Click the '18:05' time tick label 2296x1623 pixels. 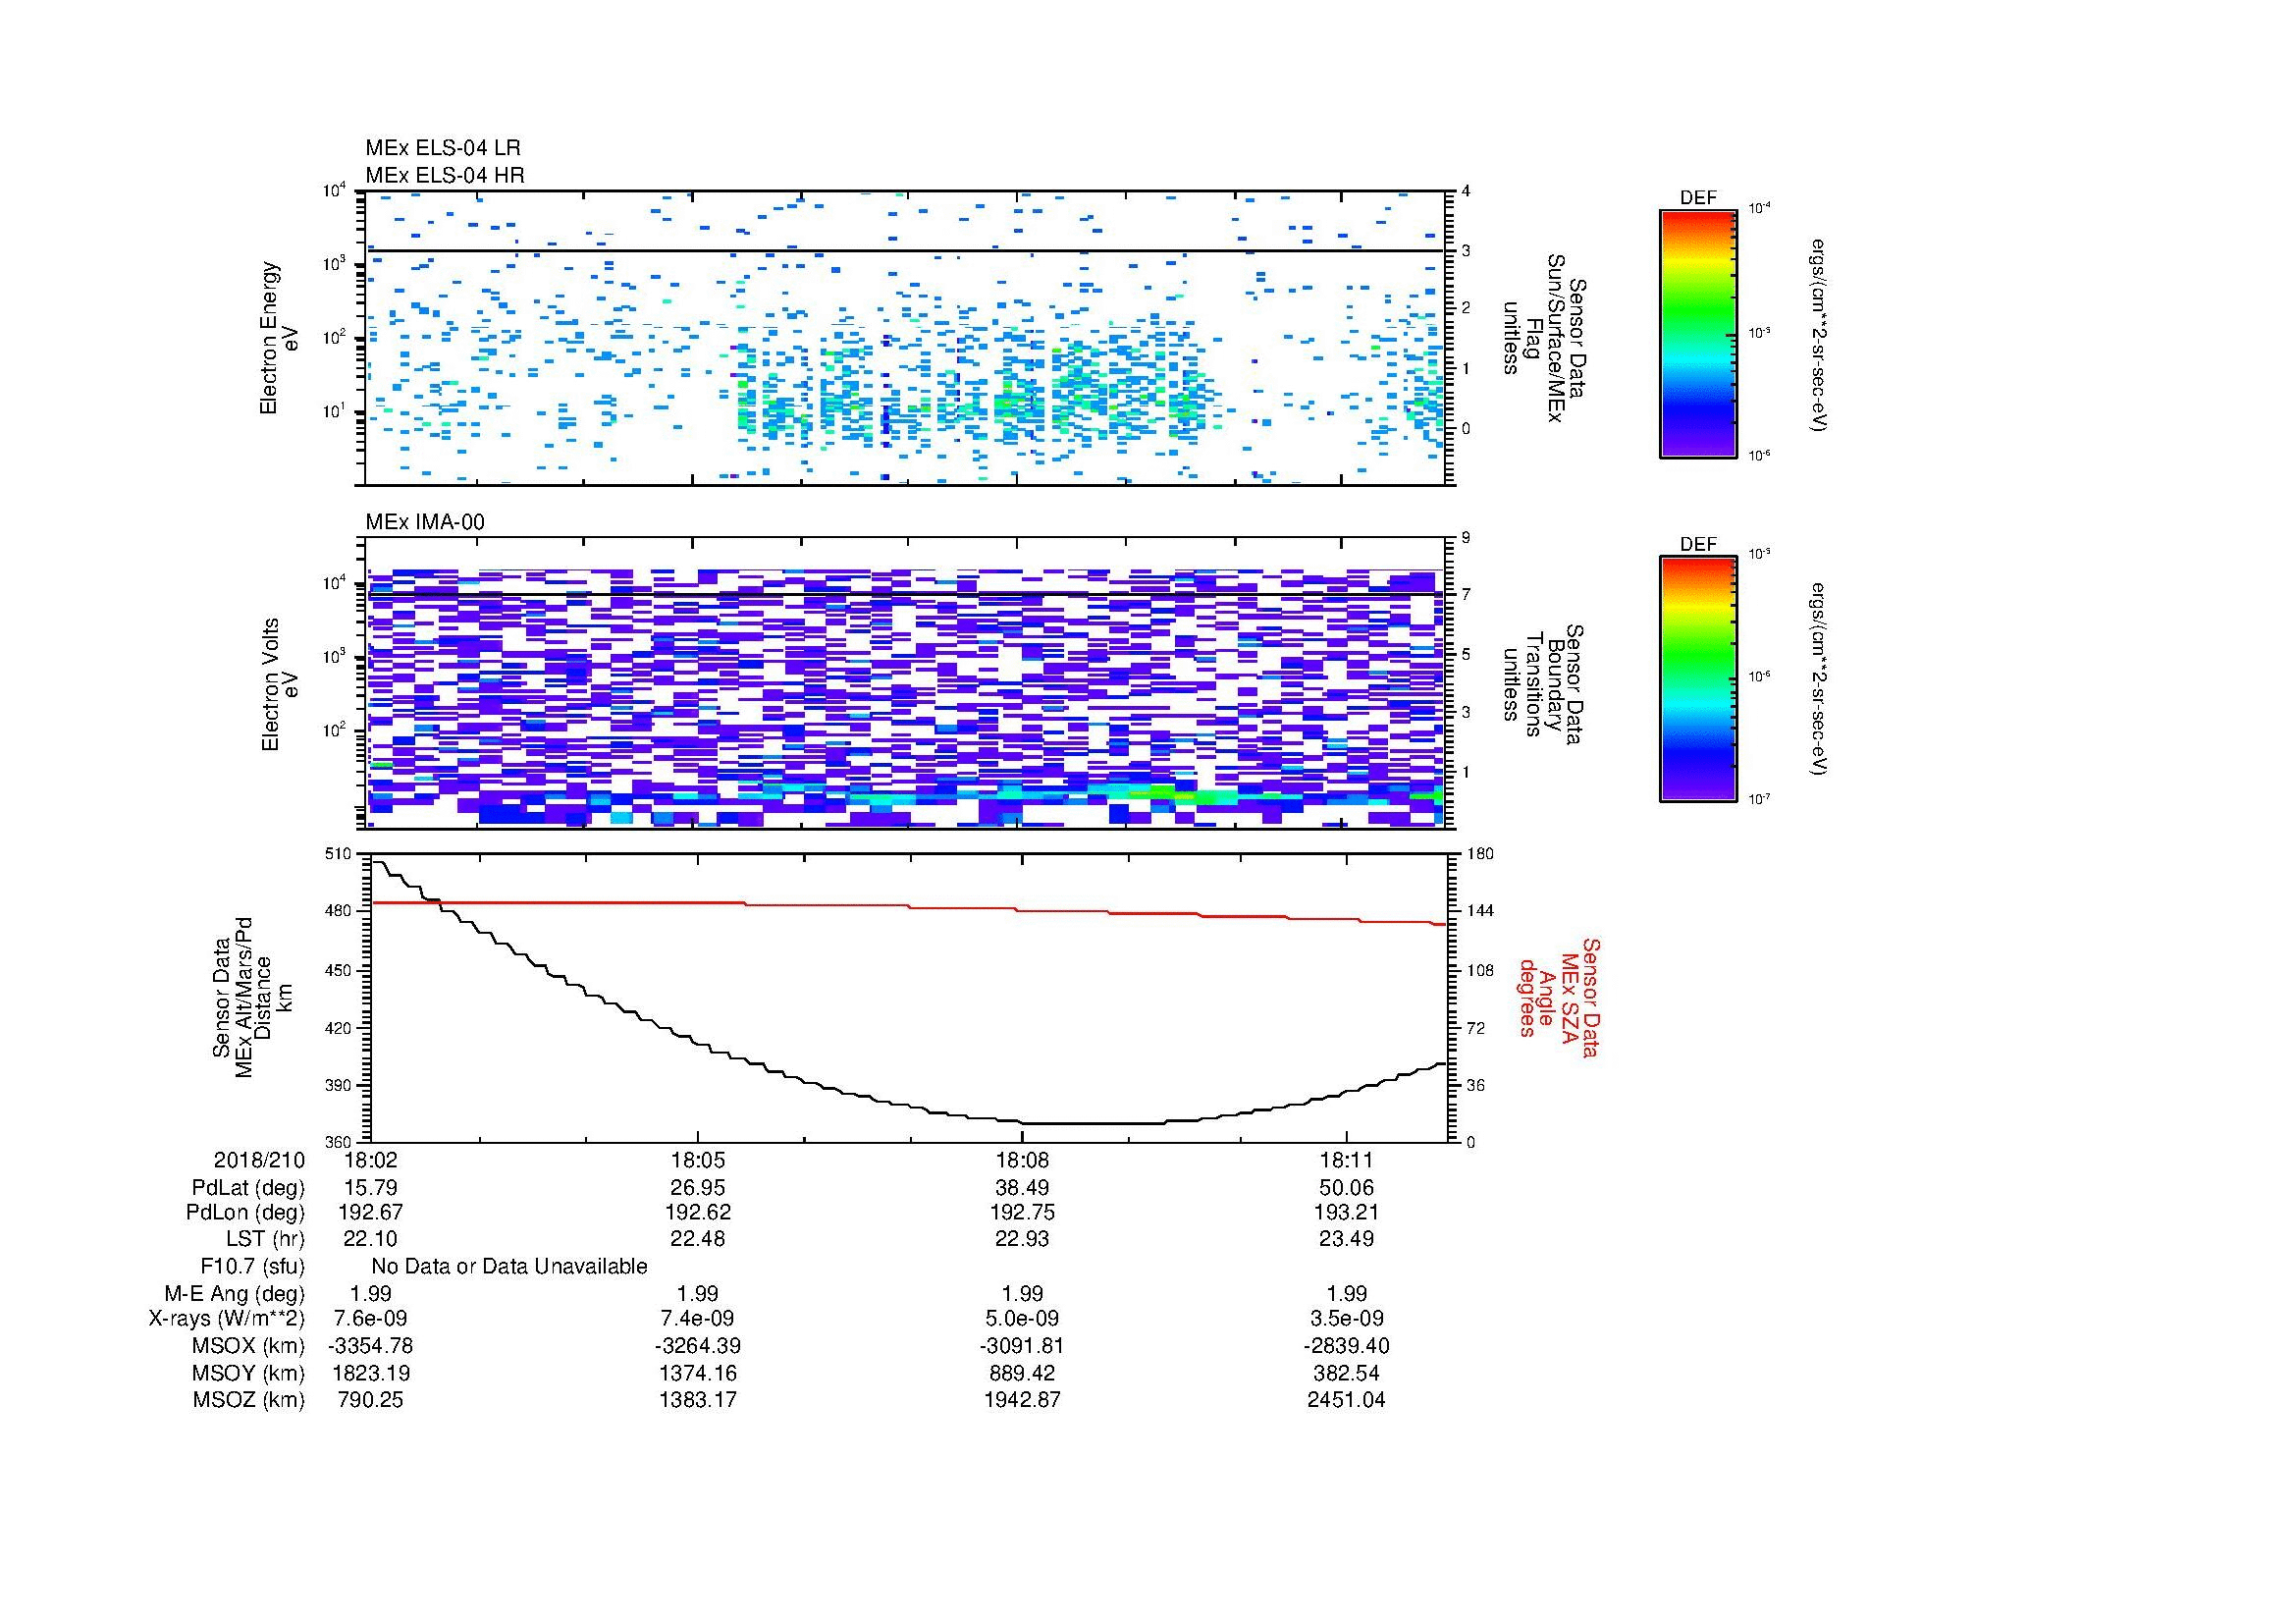click(697, 1161)
